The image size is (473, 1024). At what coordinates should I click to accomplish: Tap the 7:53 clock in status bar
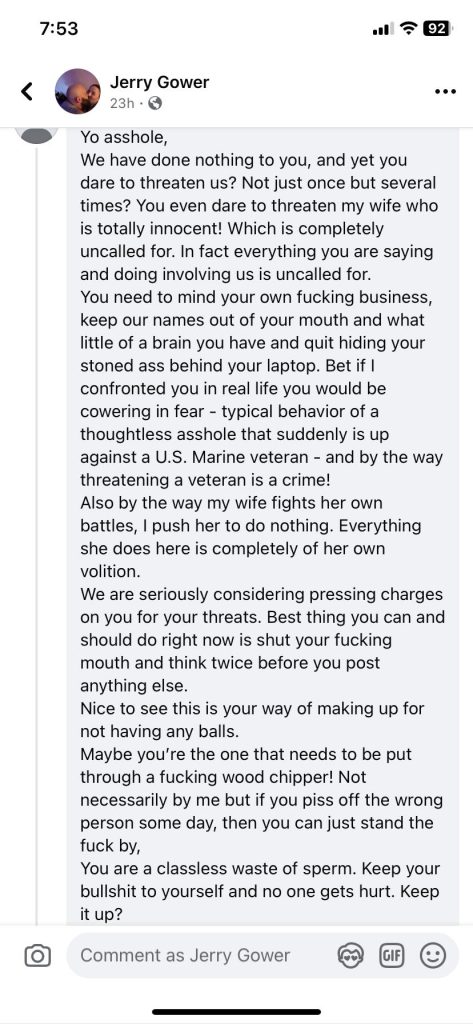coord(59,29)
